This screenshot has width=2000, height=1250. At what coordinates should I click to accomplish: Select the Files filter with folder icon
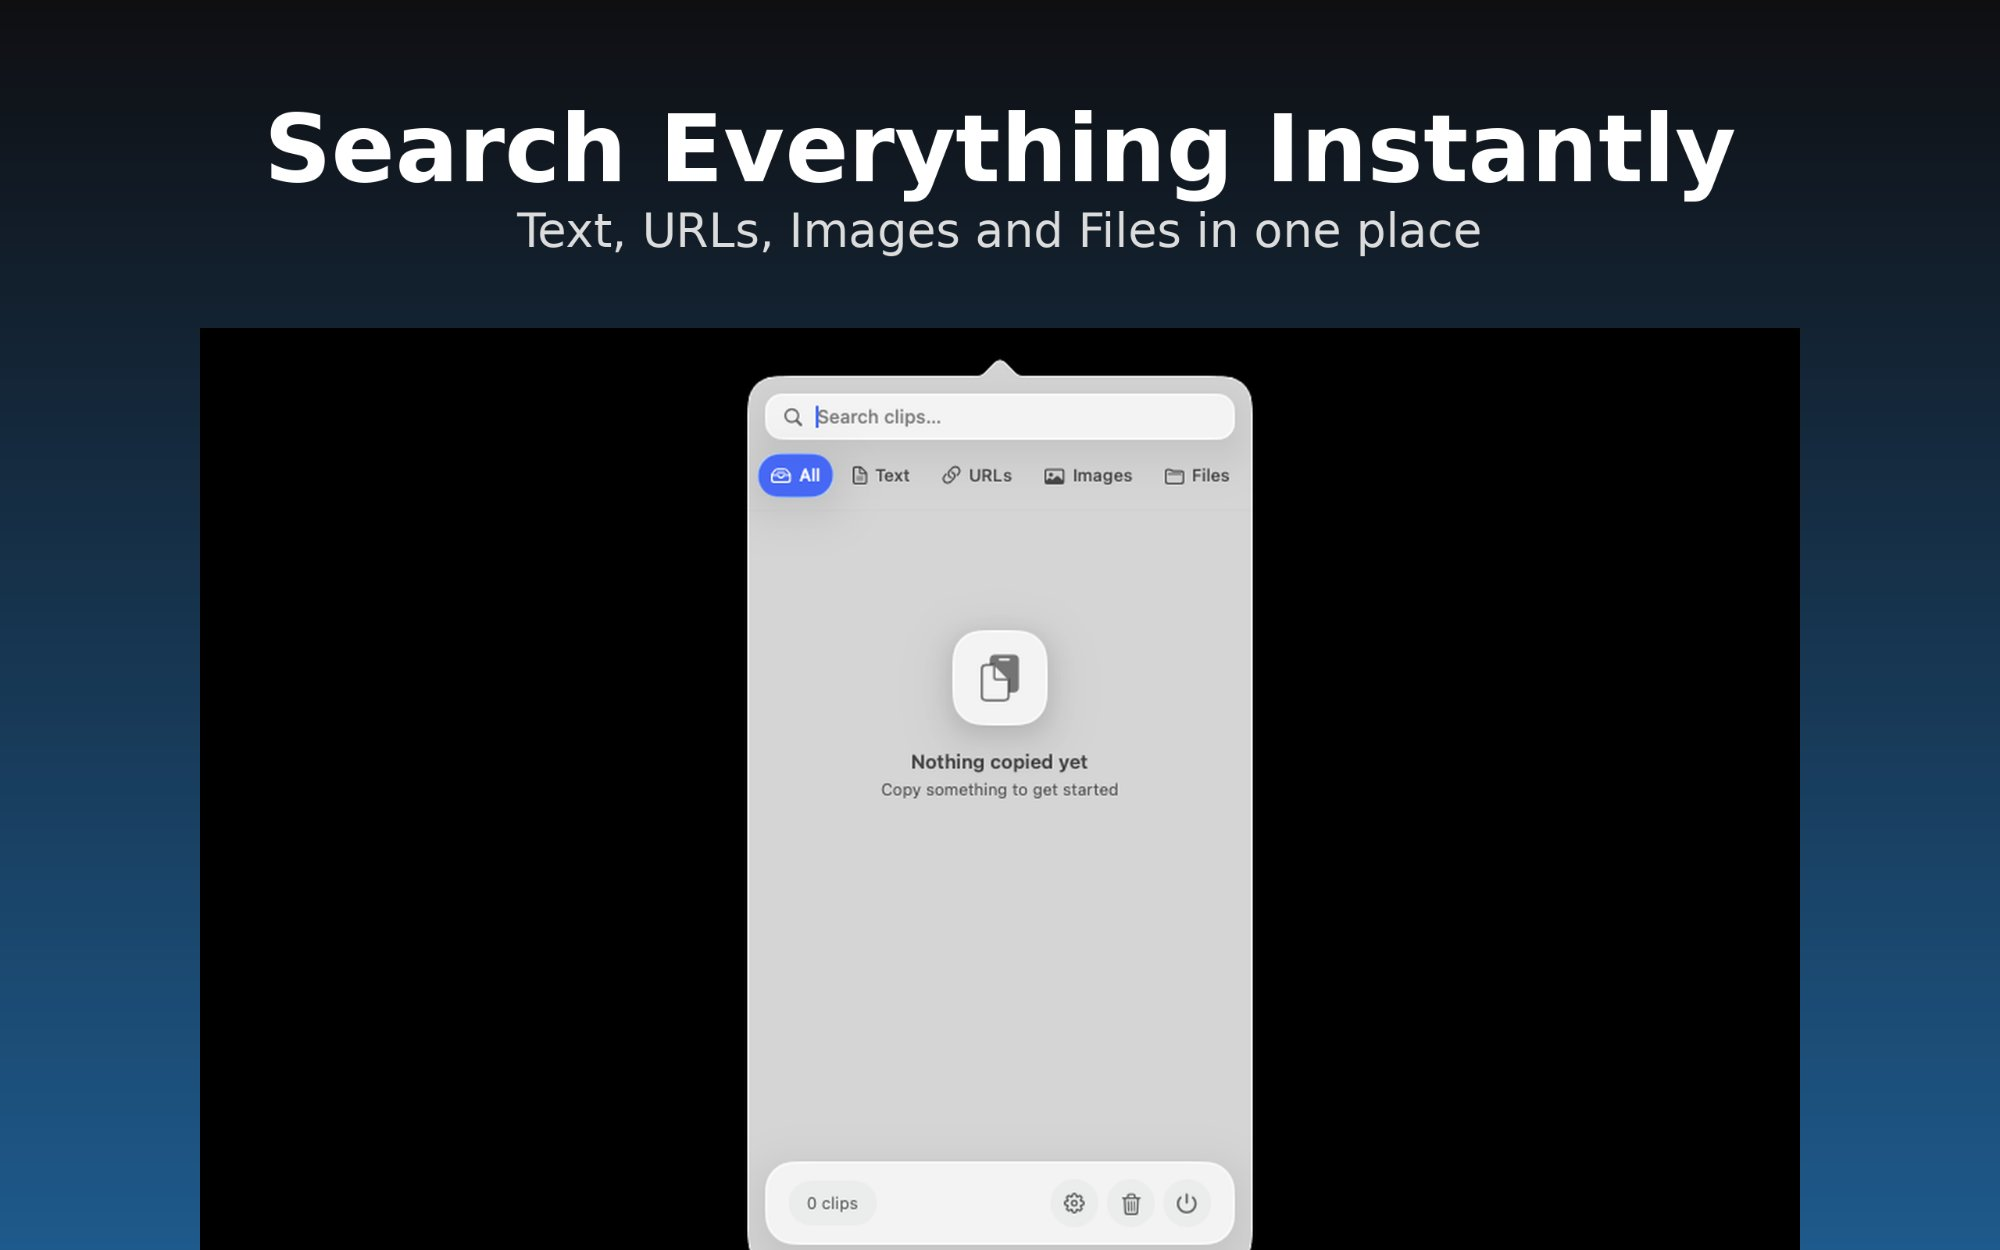pos(1196,475)
